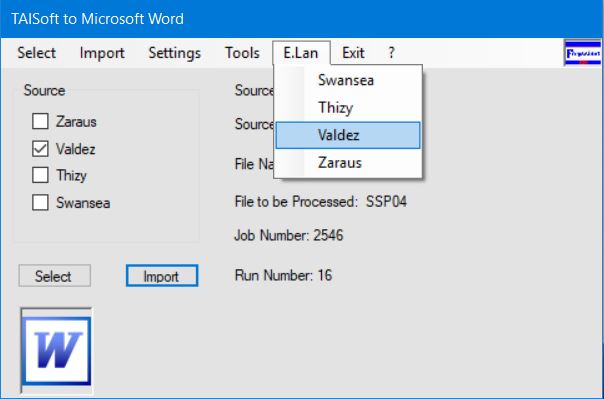This screenshot has width=604, height=399.
Task: Click the 'Run Number: 16' label
Action: [x=283, y=275]
